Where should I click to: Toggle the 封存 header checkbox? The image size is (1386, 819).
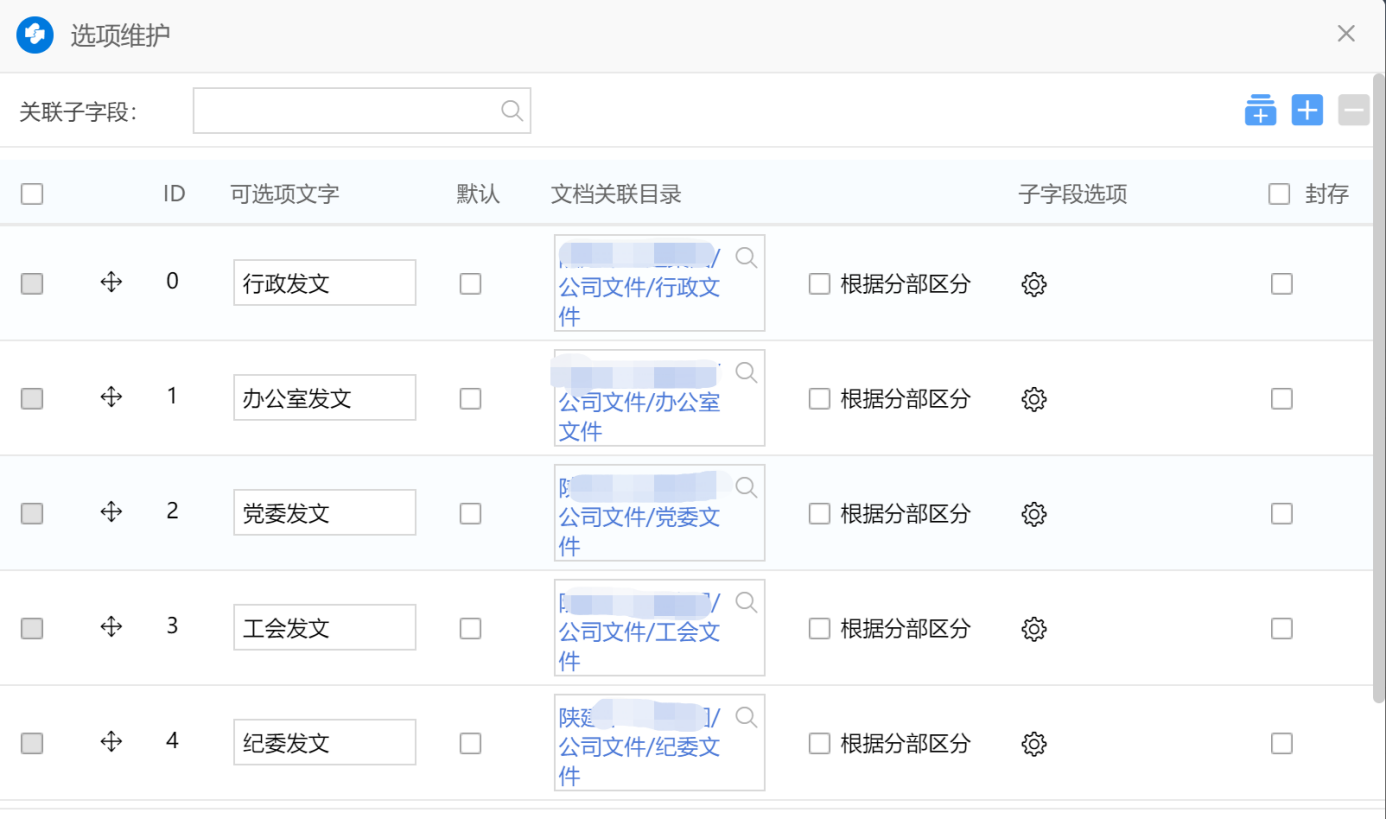(x=1279, y=194)
